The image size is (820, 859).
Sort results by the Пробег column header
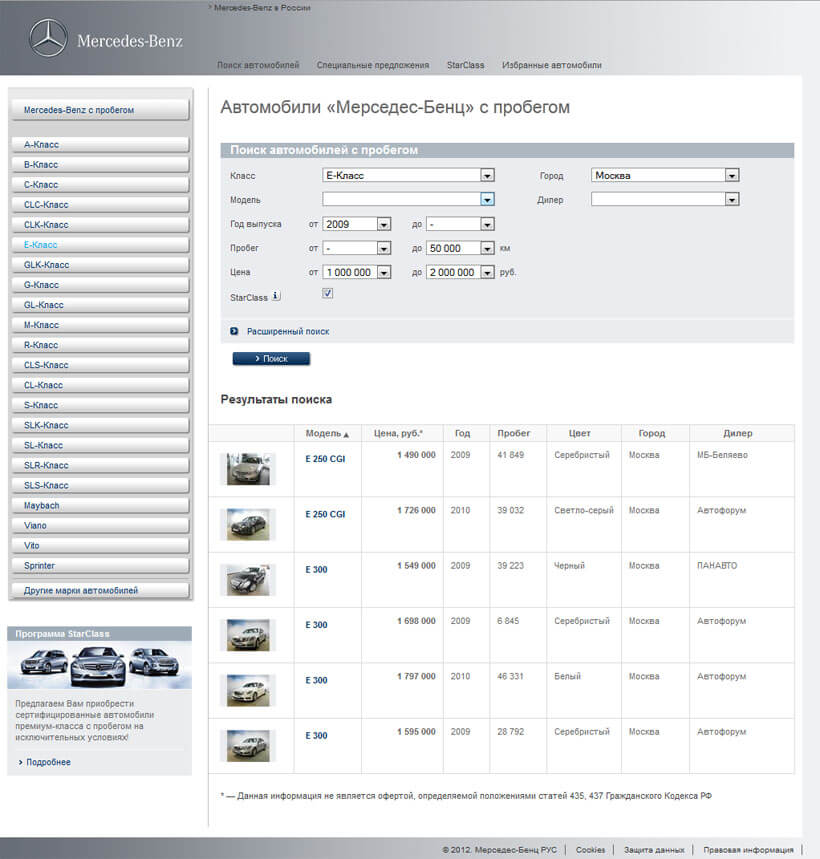click(x=514, y=433)
